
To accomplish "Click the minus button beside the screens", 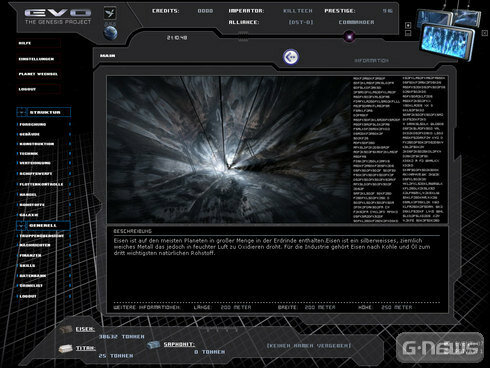I will [408, 33].
